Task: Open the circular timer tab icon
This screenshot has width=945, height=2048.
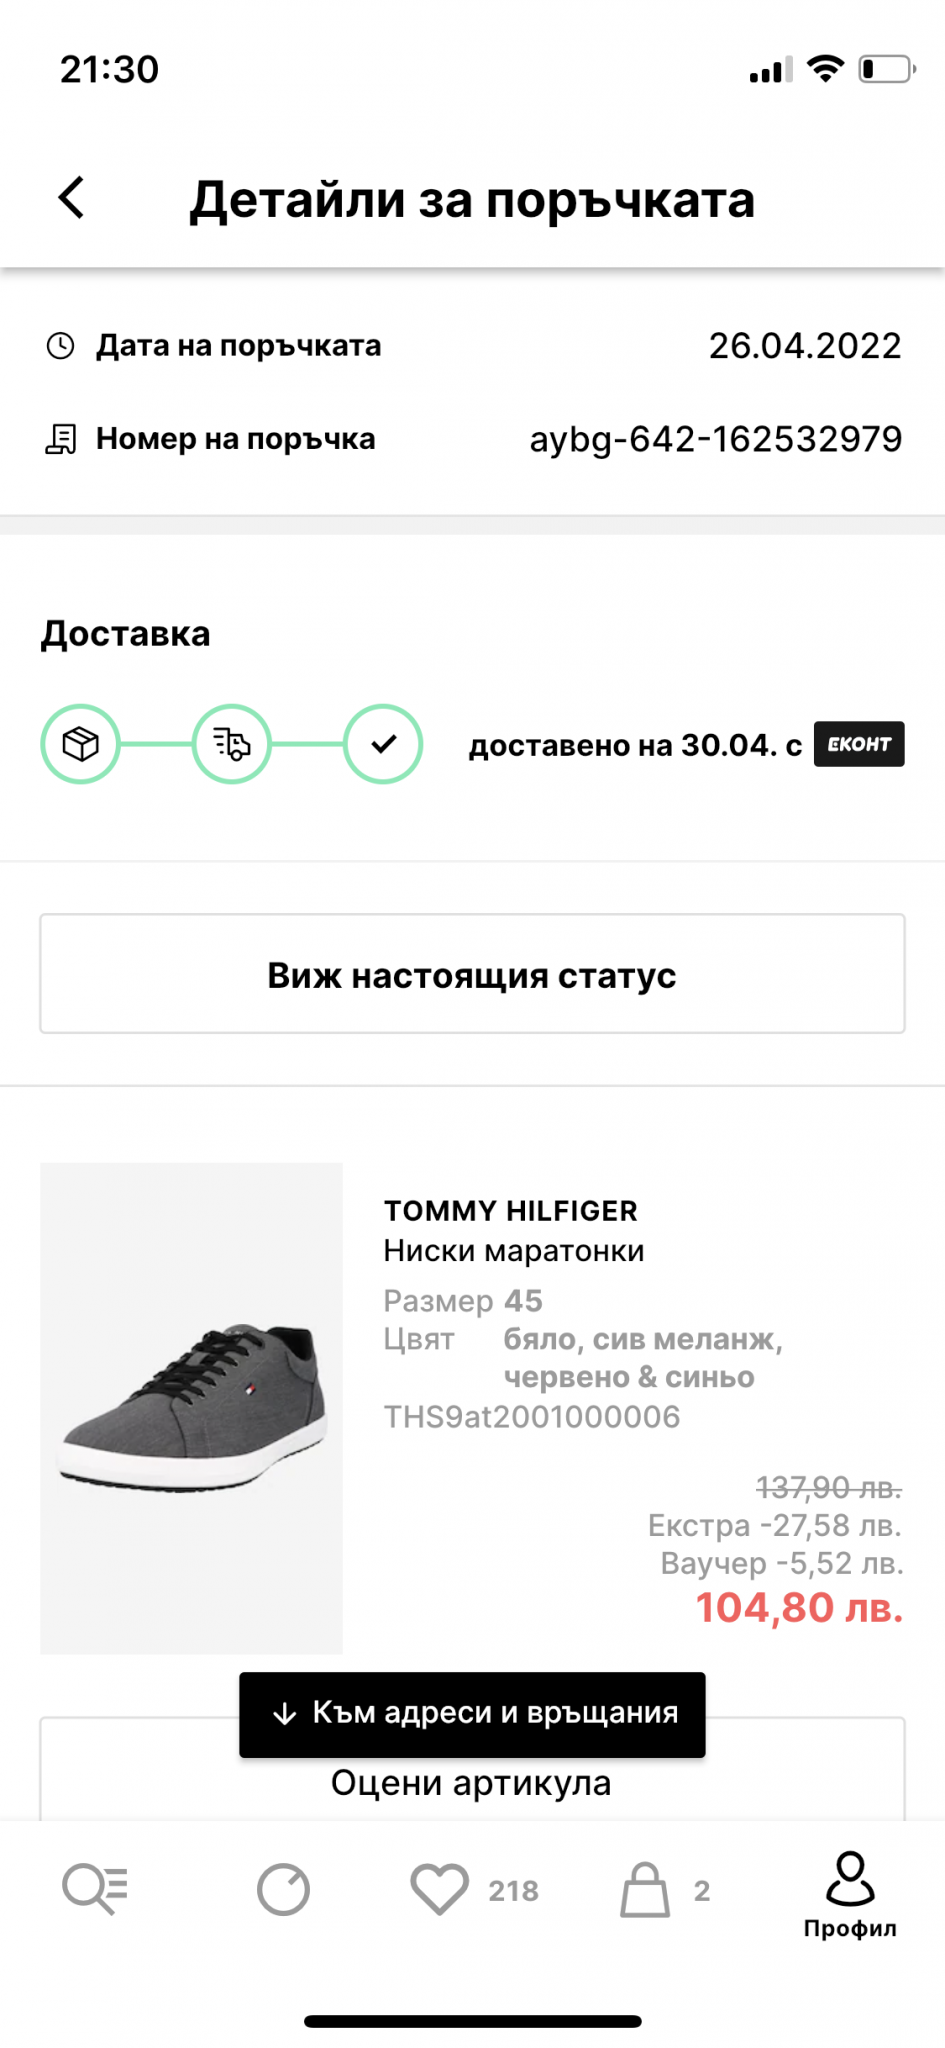Action: click(x=284, y=1889)
